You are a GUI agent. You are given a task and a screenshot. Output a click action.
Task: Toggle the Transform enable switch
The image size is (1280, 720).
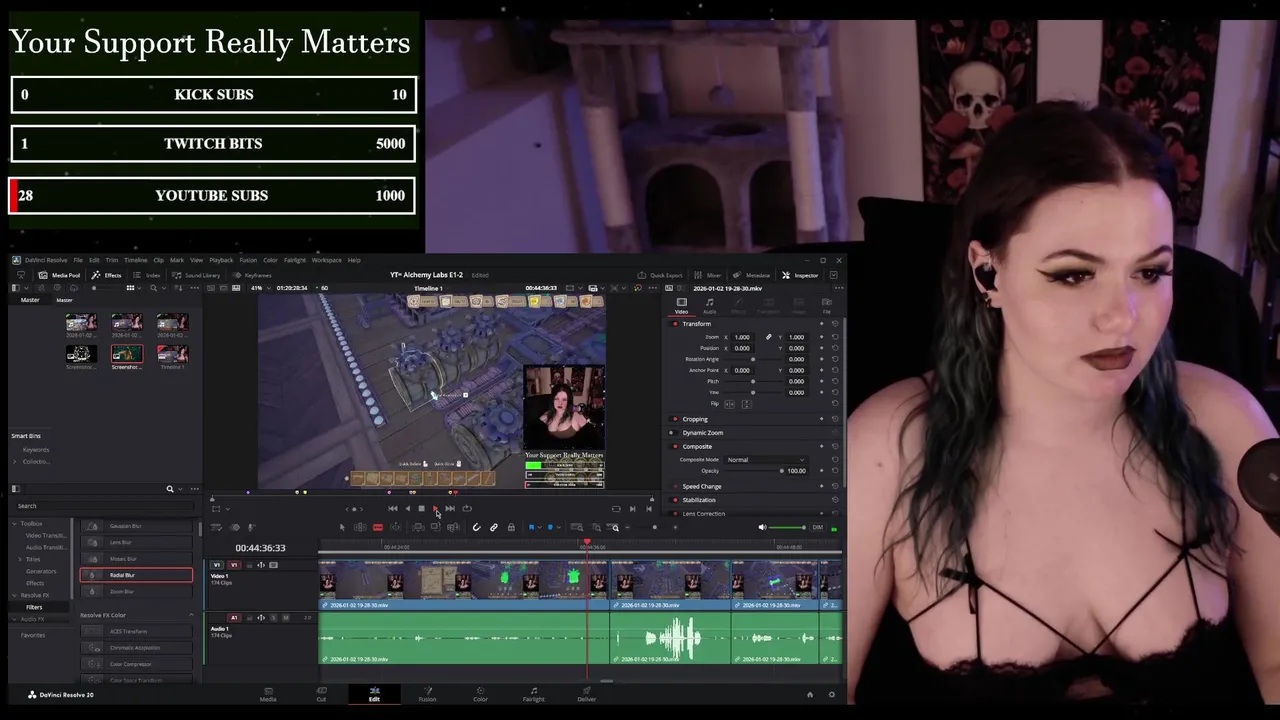[675, 324]
